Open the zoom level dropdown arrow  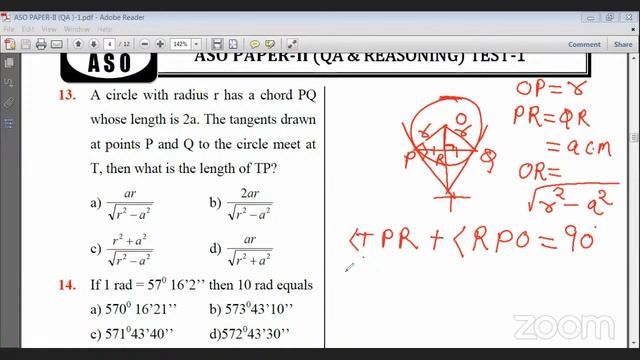196,44
